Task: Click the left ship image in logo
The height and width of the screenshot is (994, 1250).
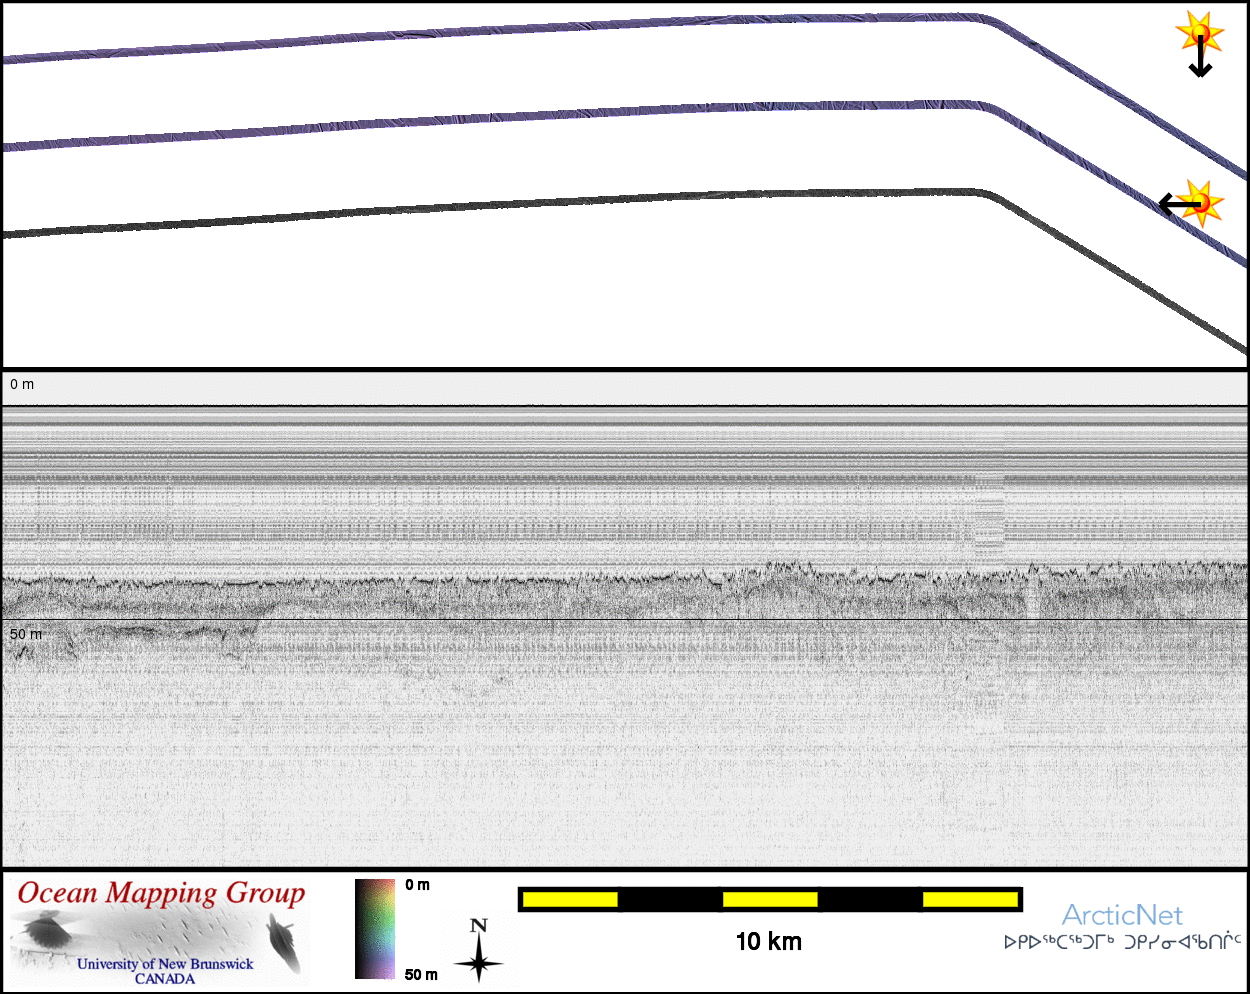Action: (x=45, y=935)
